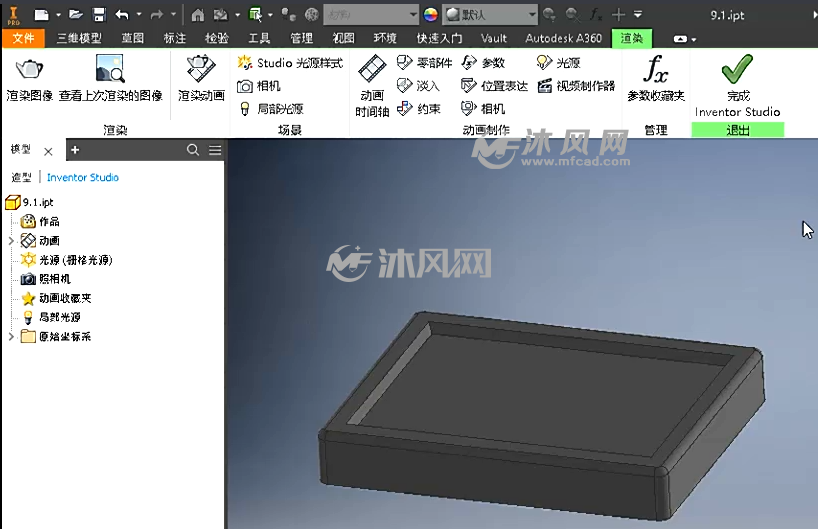Screen dimensions: 818x529
Task: Open the browser panel hamburger menu
Action: pos(215,150)
